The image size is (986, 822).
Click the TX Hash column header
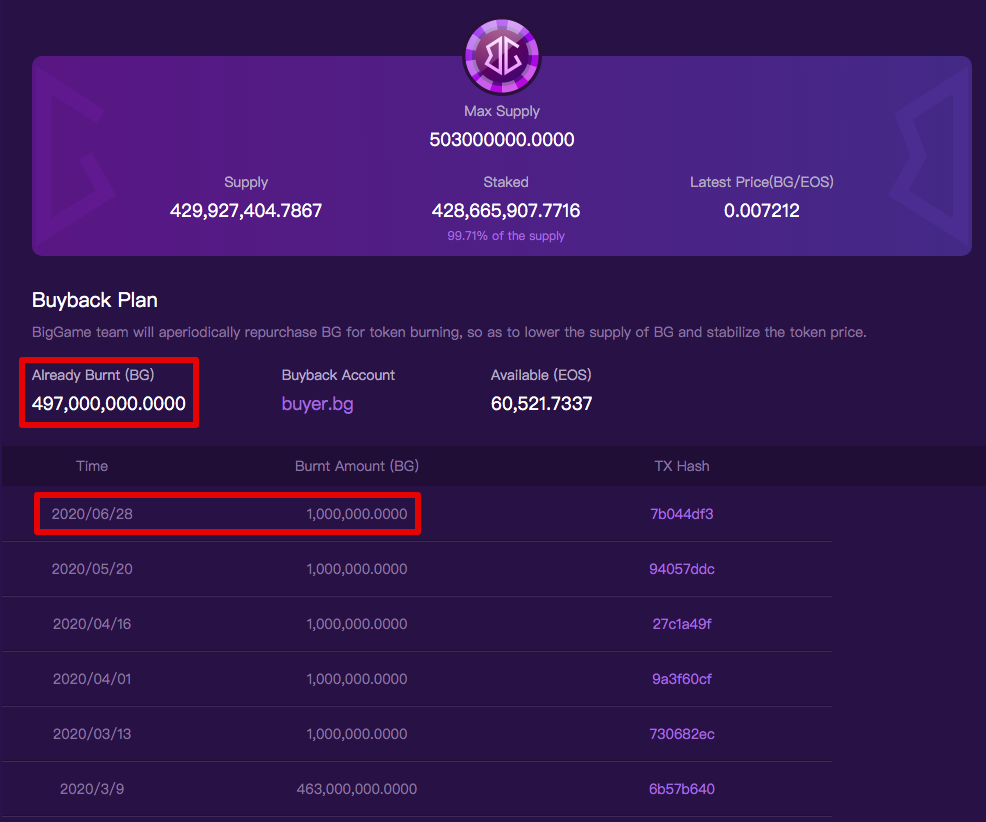682,466
